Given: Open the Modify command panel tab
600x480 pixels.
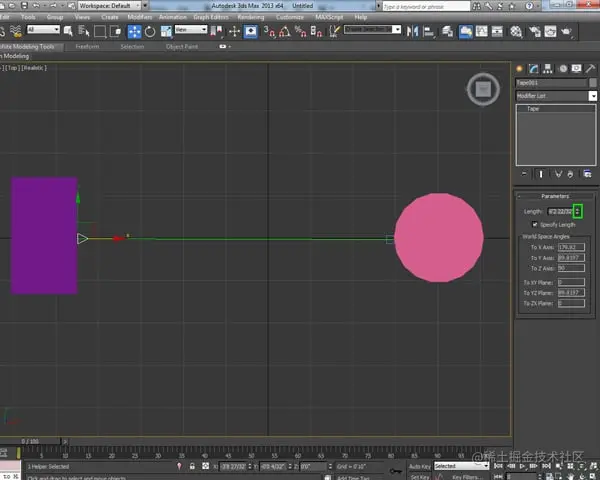Looking at the screenshot, I should click(533, 69).
